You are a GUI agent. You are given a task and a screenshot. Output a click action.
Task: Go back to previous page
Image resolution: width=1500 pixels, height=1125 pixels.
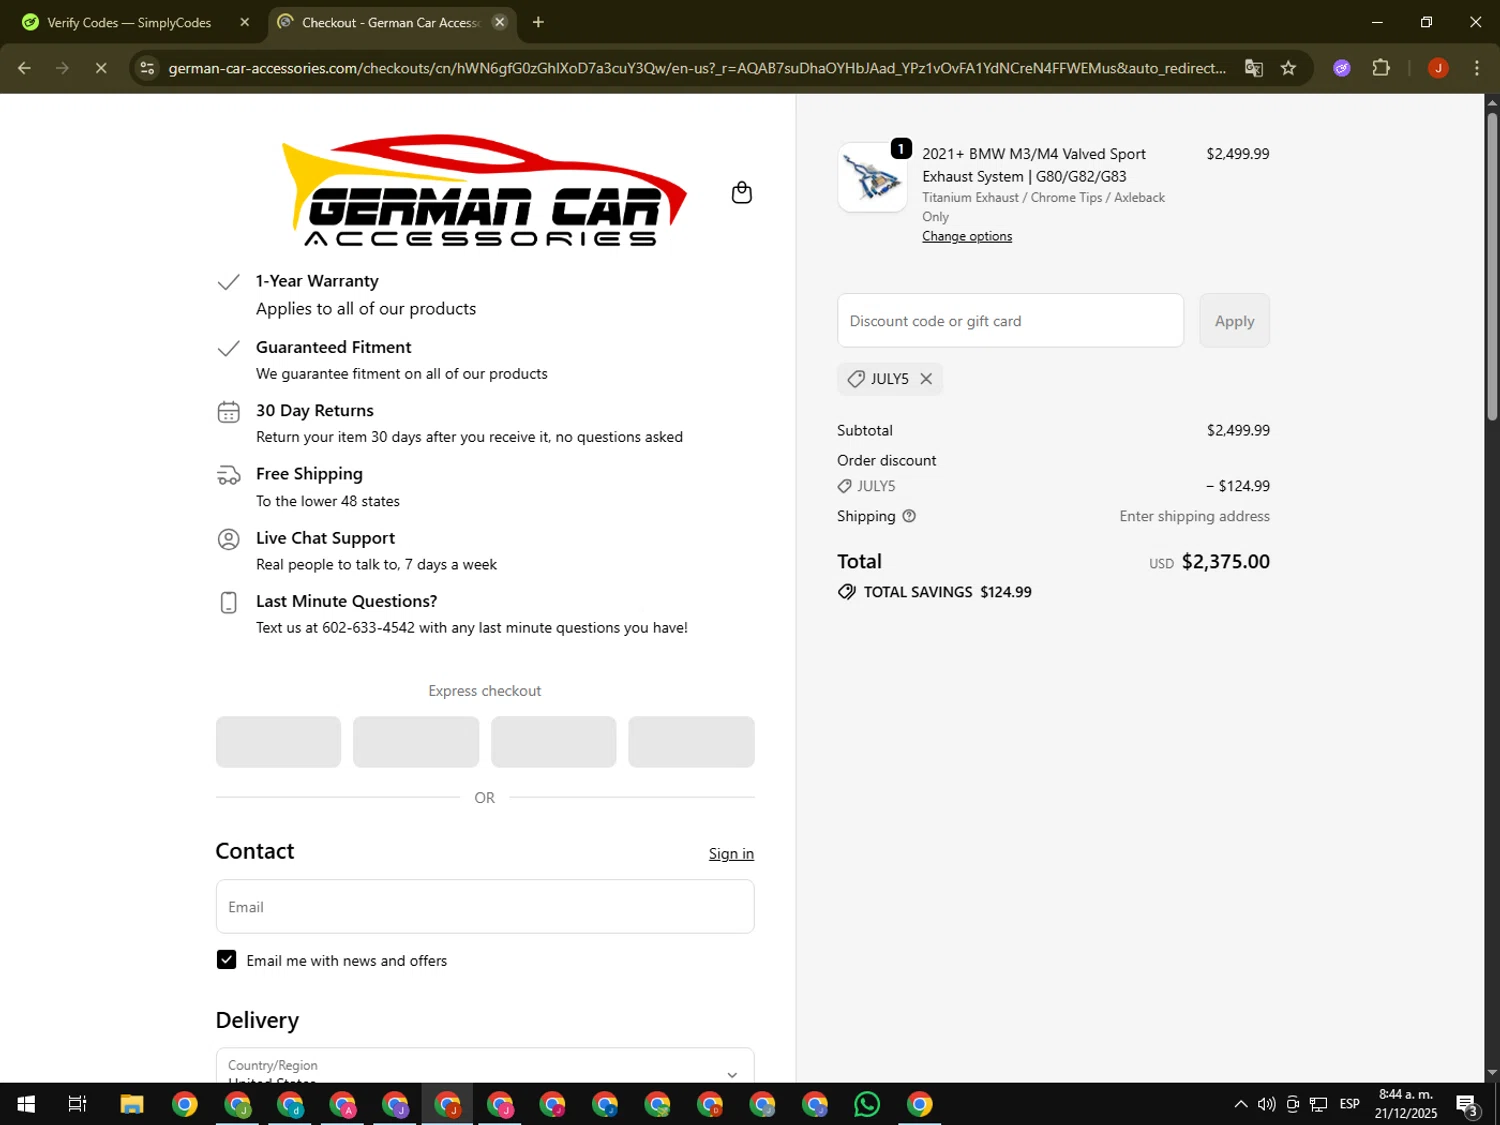point(24,68)
